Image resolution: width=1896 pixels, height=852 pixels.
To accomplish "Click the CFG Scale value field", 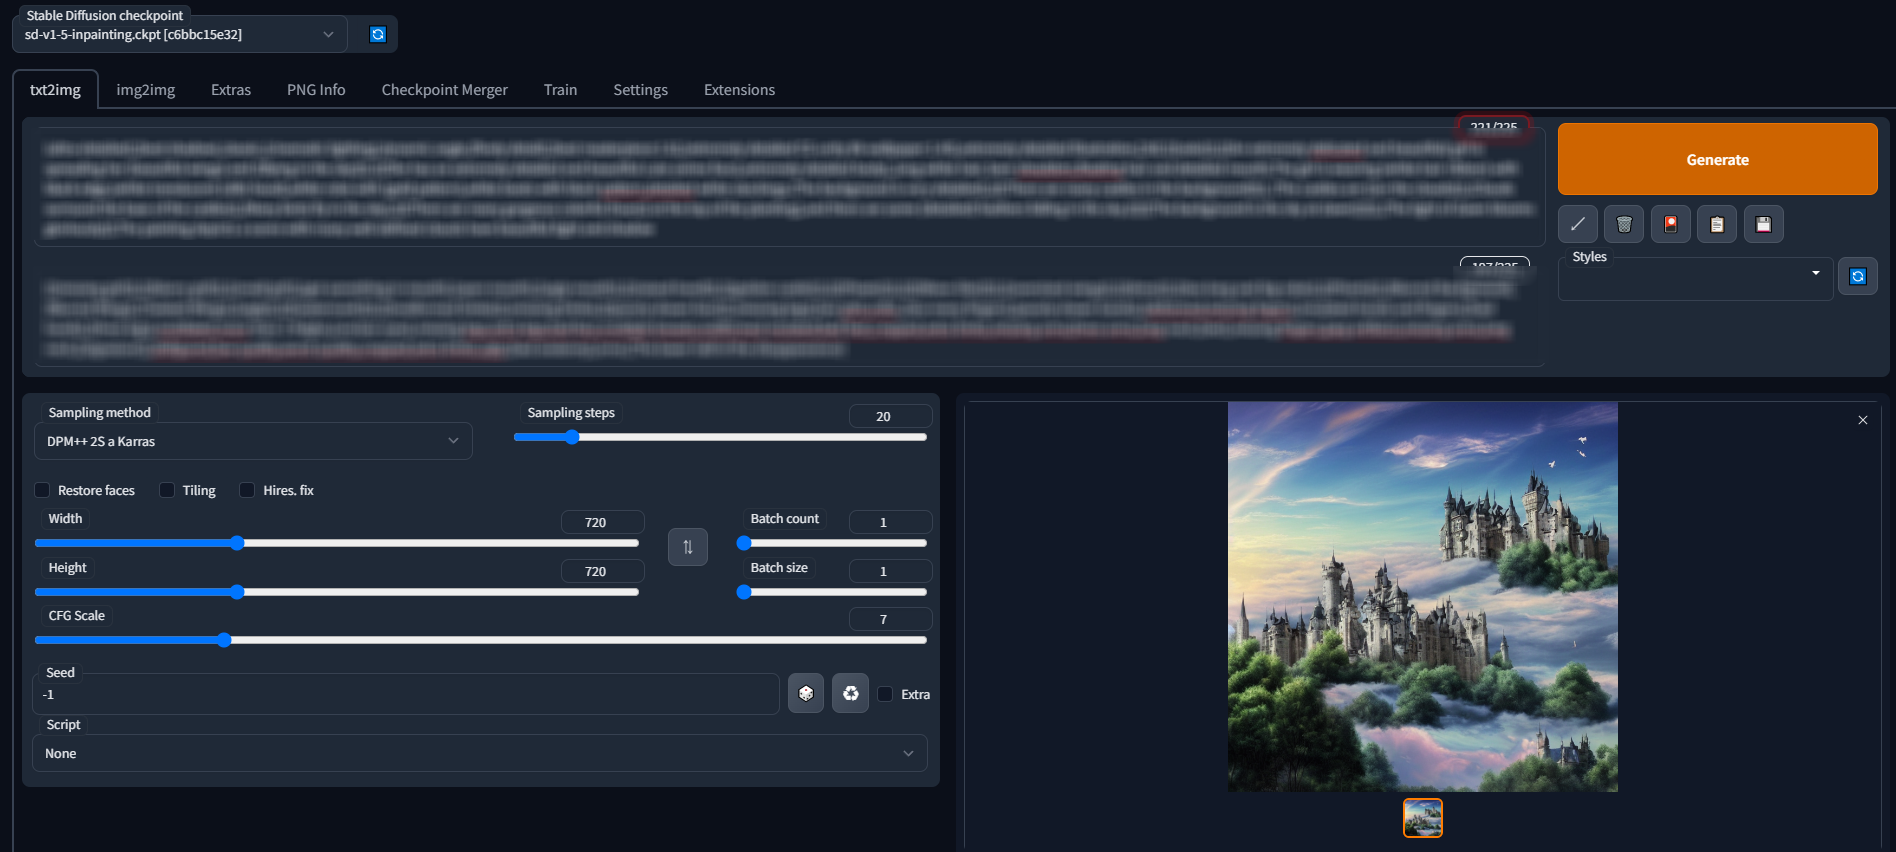I will pos(890,619).
